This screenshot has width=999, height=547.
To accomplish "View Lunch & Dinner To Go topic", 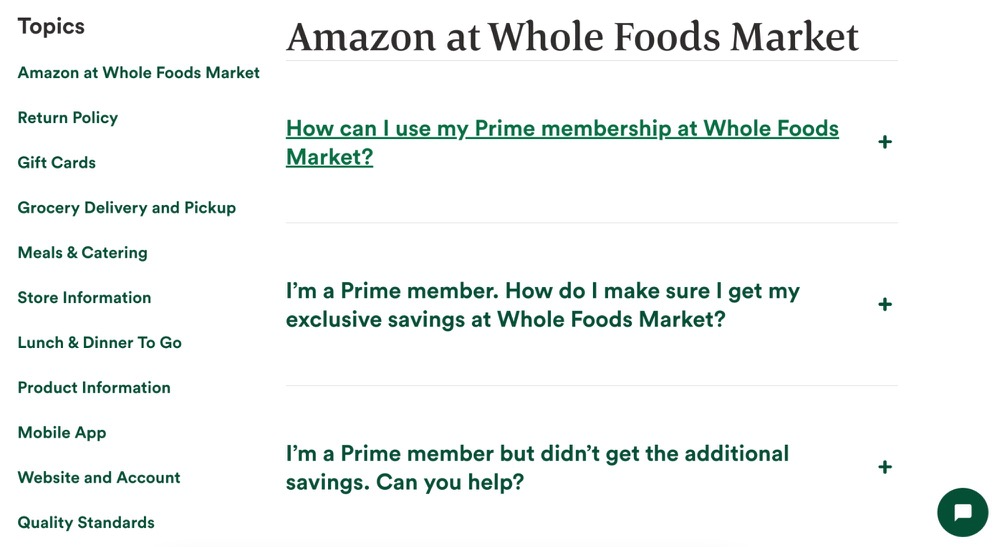I will (99, 343).
